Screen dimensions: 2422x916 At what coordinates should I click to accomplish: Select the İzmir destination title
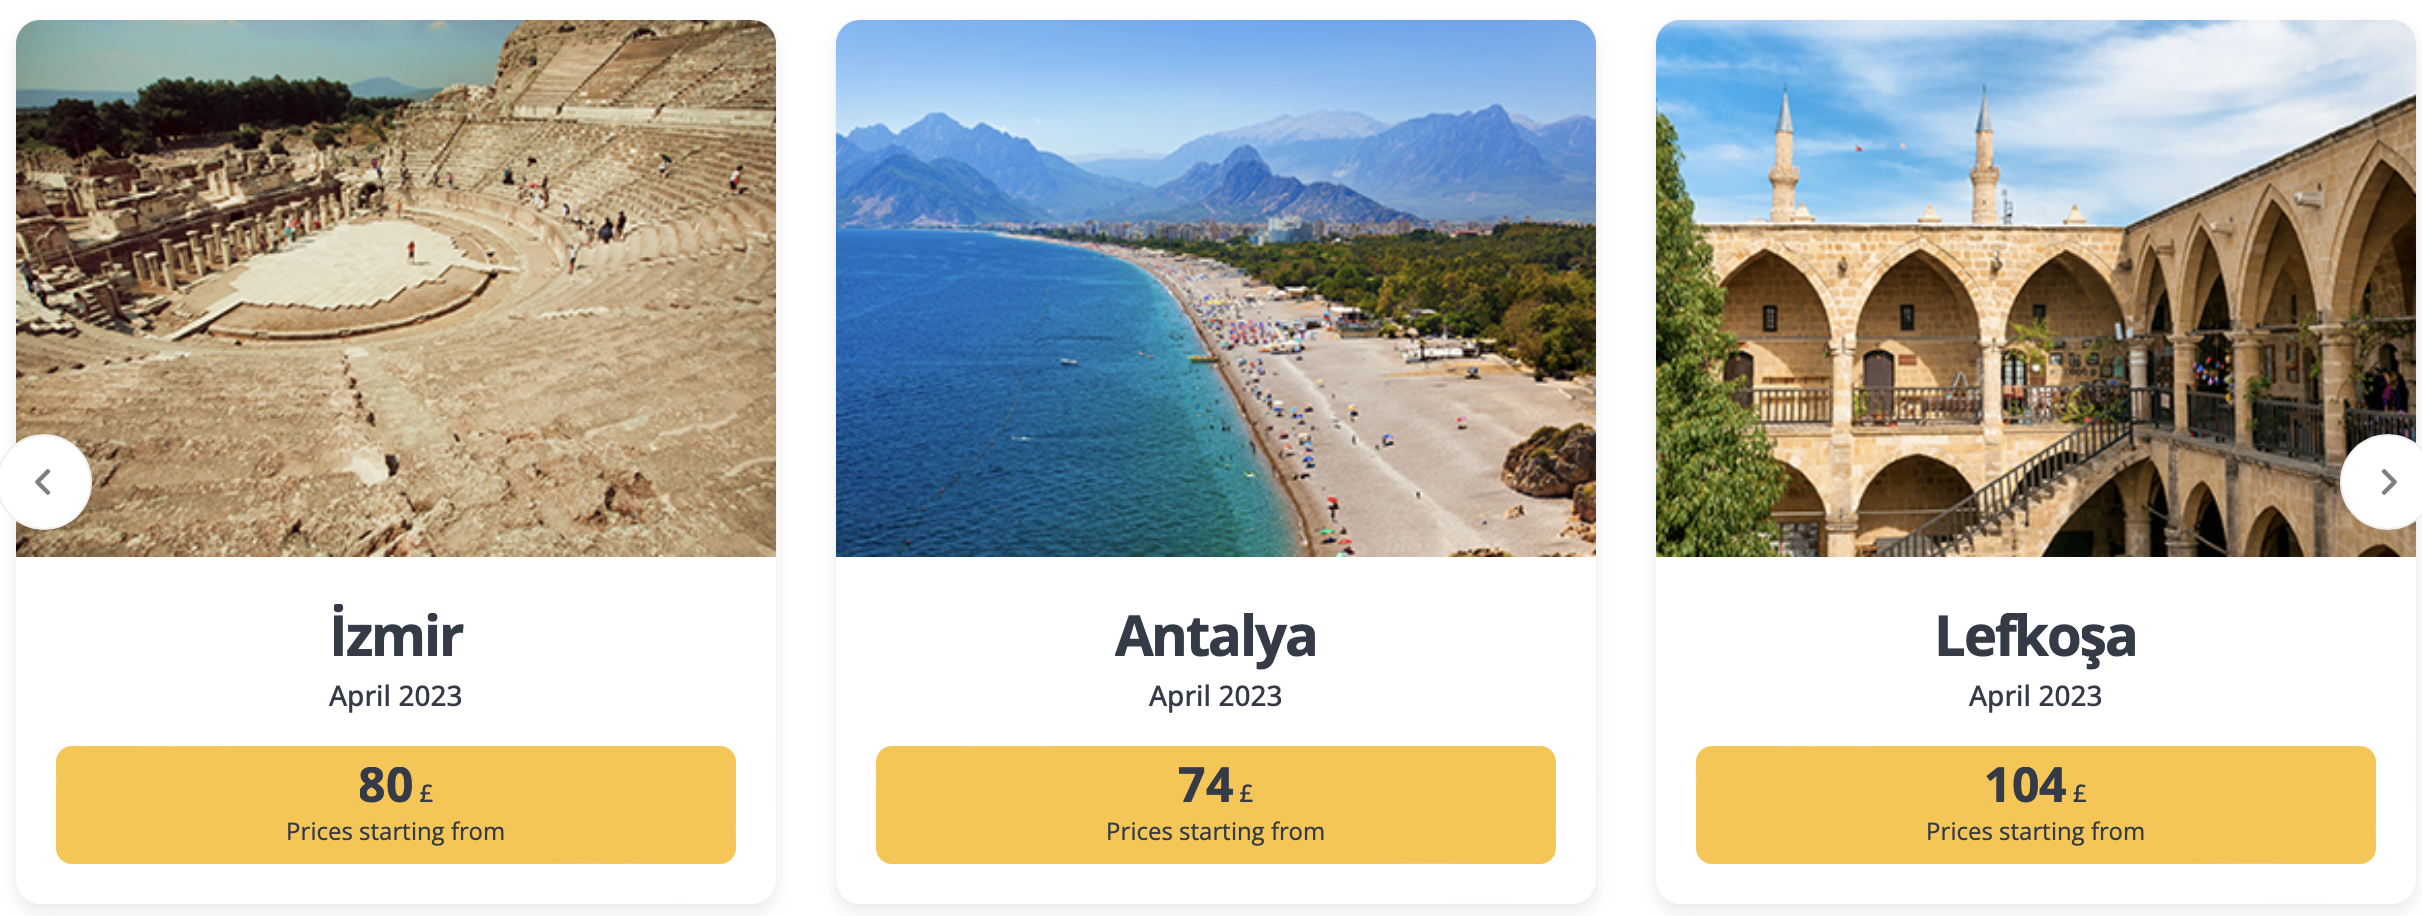396,634
